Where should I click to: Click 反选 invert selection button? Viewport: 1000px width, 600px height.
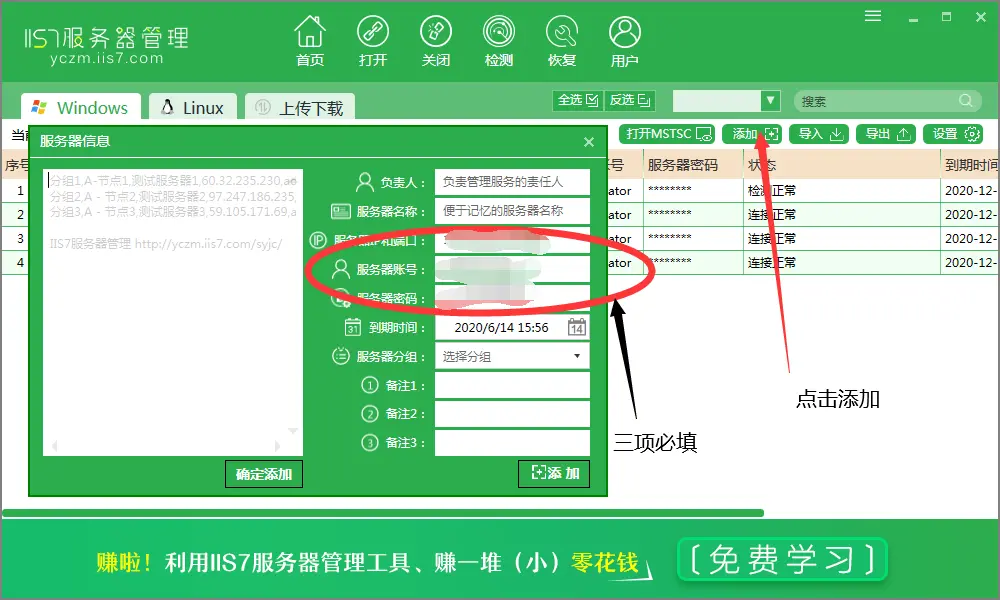pyautogui.click(x=629, y=100)
